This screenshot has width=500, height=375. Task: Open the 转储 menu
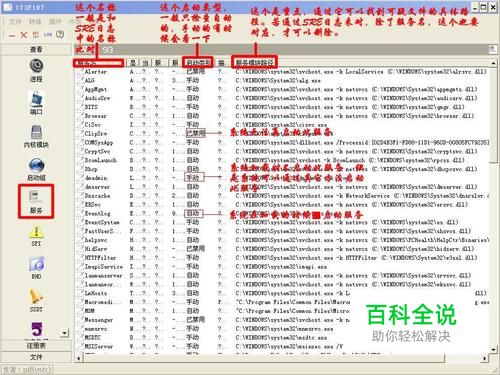[35, 21]
